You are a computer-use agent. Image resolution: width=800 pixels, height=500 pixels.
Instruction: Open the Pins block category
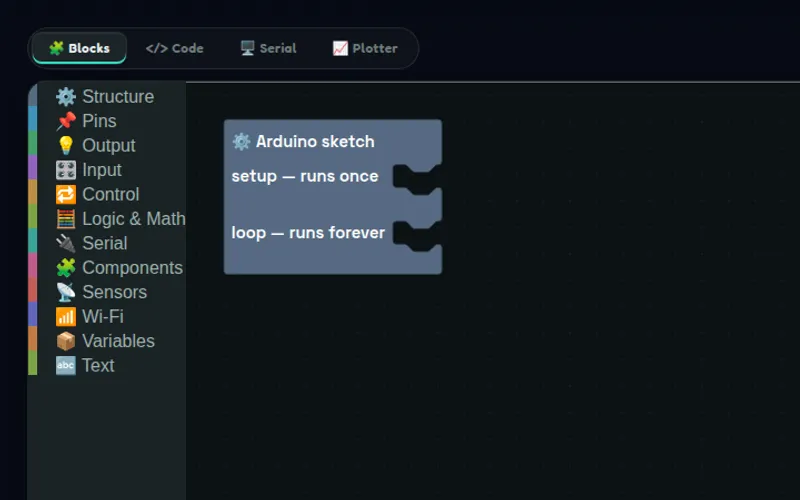(x=107, y=121)
